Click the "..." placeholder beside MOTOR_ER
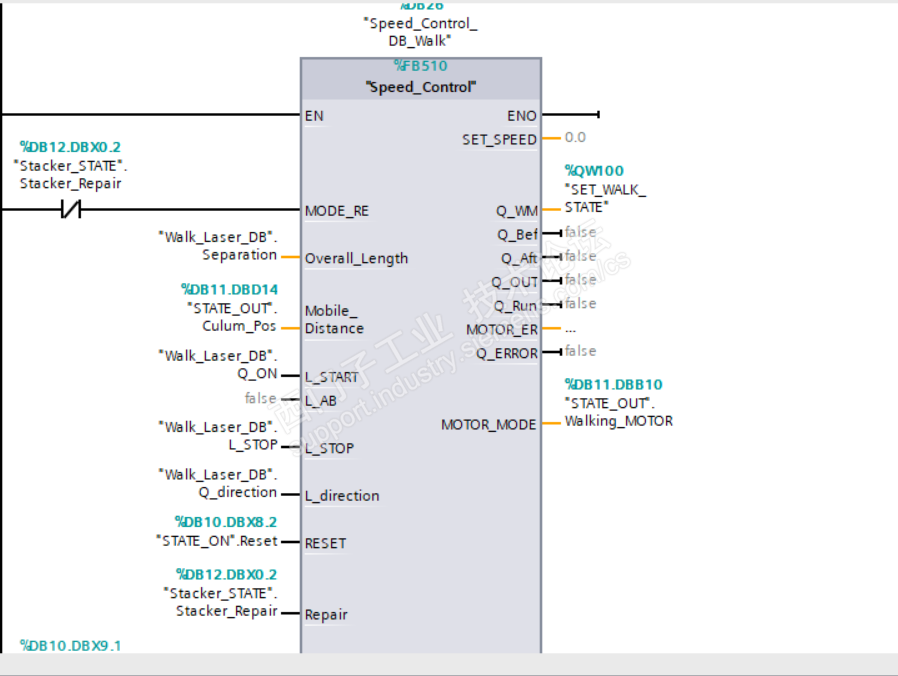This screenshot has width=898, height=676. tap(570, 329)
